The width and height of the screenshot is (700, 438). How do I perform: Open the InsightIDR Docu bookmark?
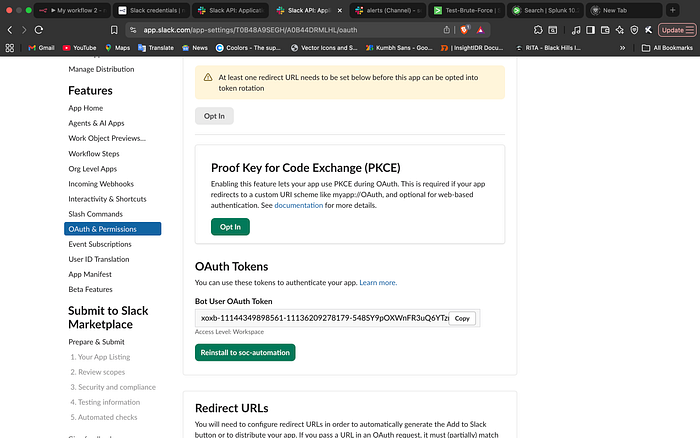pos(472,48)
